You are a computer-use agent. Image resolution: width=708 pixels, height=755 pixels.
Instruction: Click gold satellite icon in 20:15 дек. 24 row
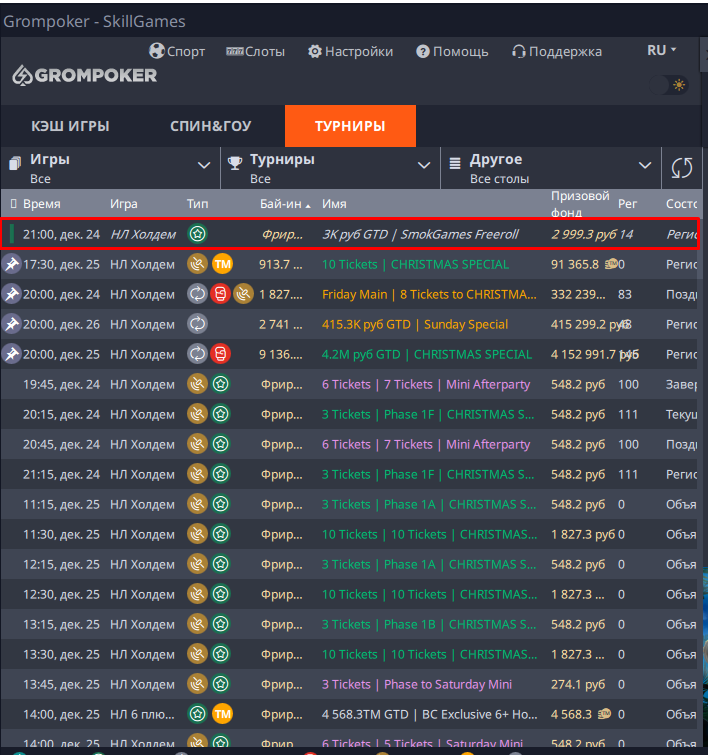197,414
